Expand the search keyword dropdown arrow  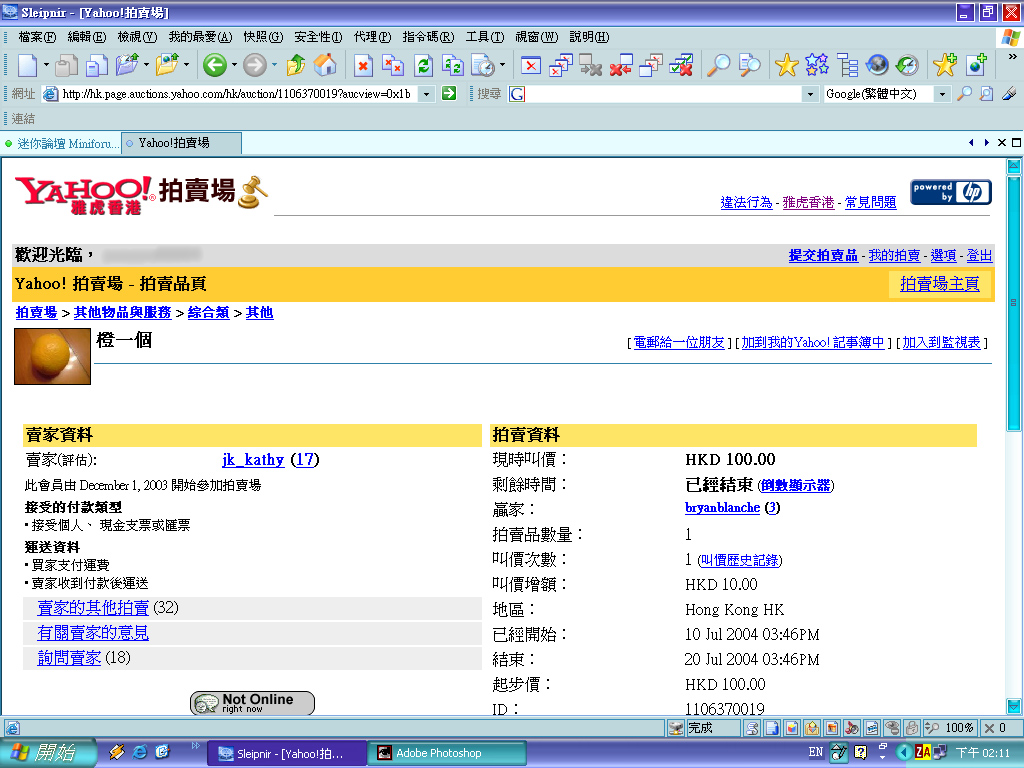click(x=810, y=94)
